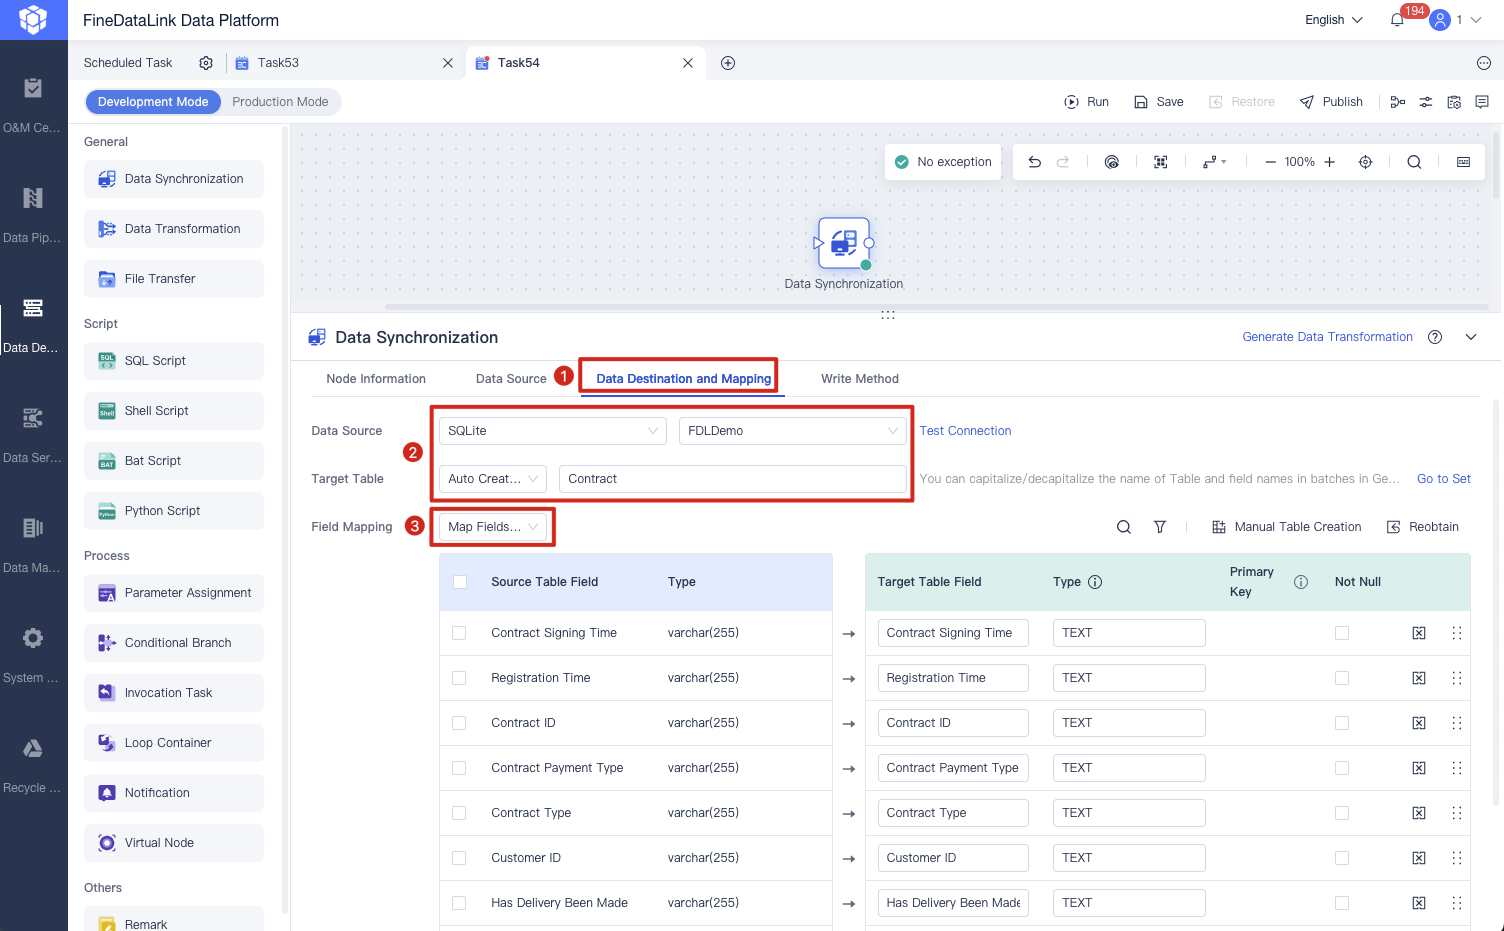Open the Recycle sidebar icon
1504x931 pixels.
tap(33, 748)
